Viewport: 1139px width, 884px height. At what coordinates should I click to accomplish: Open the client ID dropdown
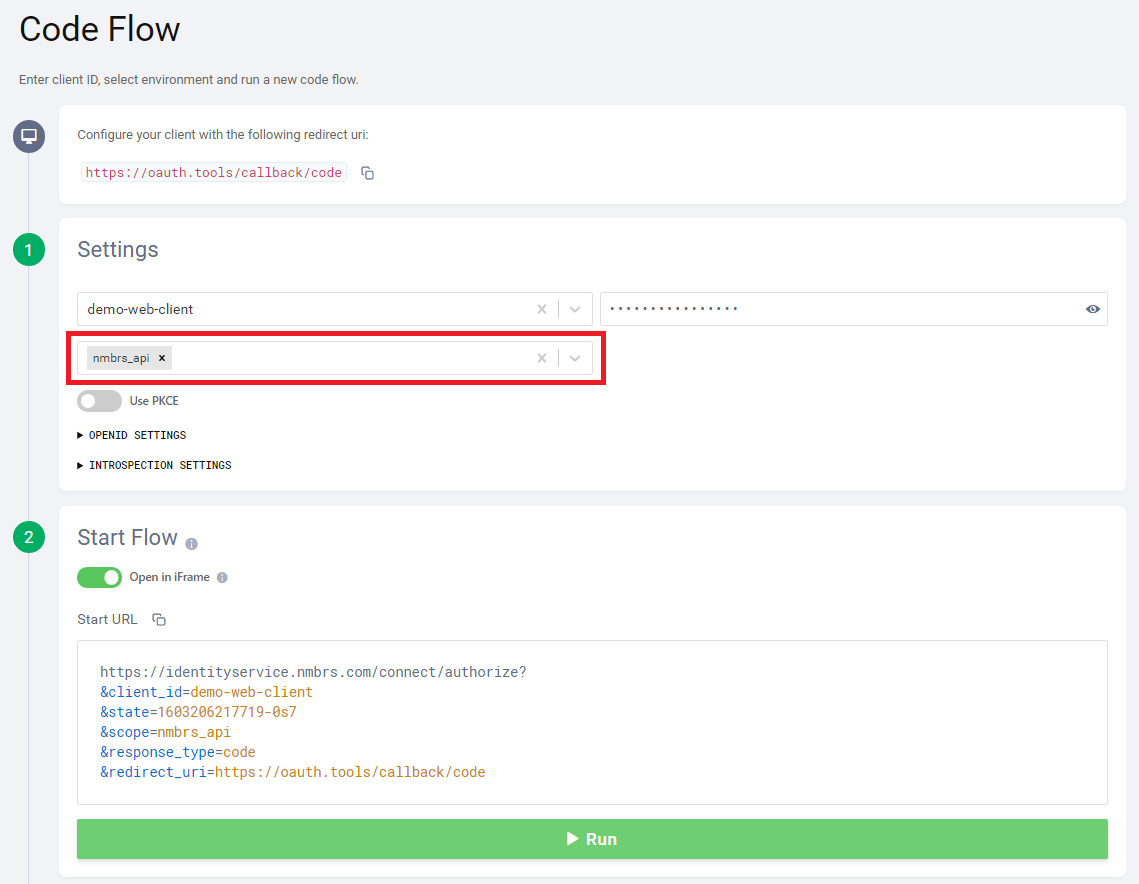(x=574, y=309)
